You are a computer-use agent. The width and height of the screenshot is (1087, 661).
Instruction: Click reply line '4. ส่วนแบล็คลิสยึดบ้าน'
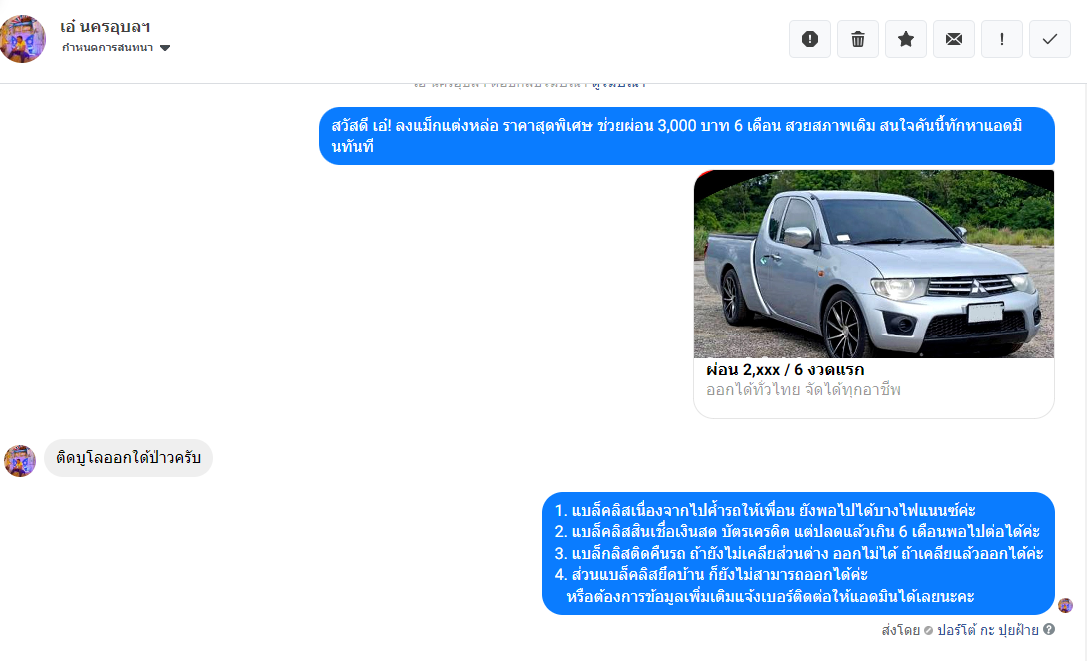711,574
